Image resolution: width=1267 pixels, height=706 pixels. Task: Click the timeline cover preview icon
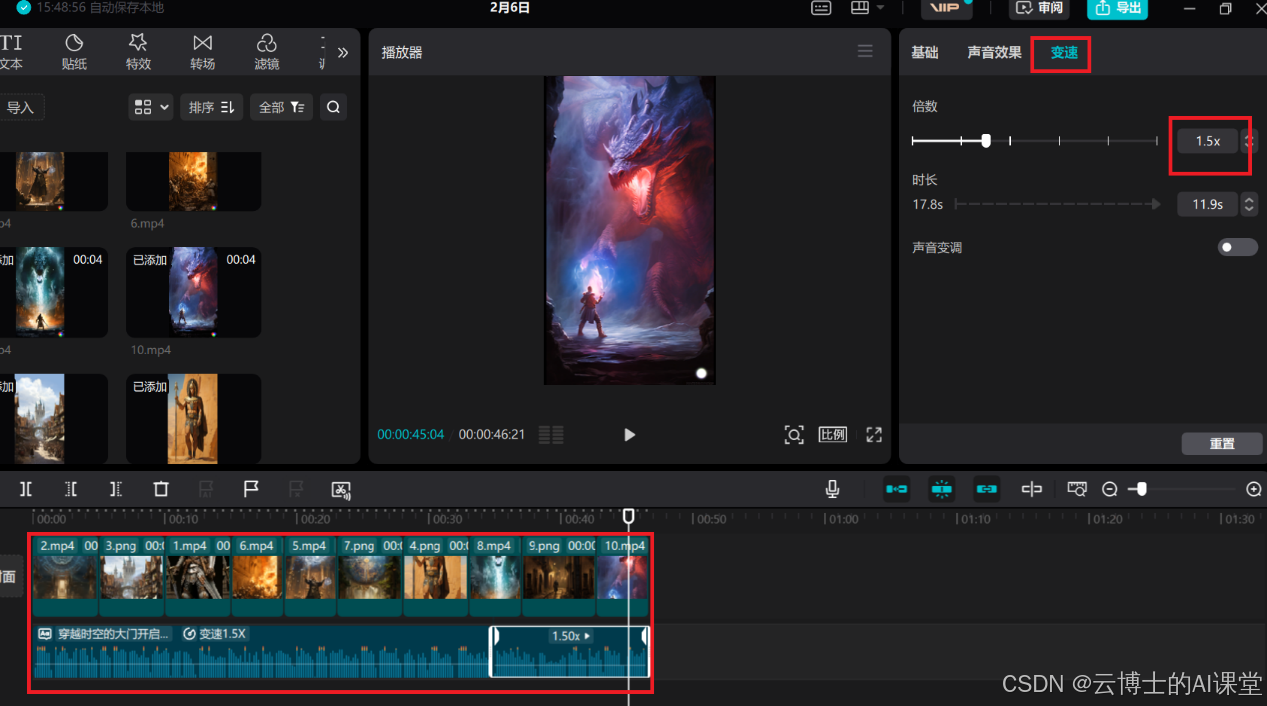pyautogui.click(x=1077, y=489)
